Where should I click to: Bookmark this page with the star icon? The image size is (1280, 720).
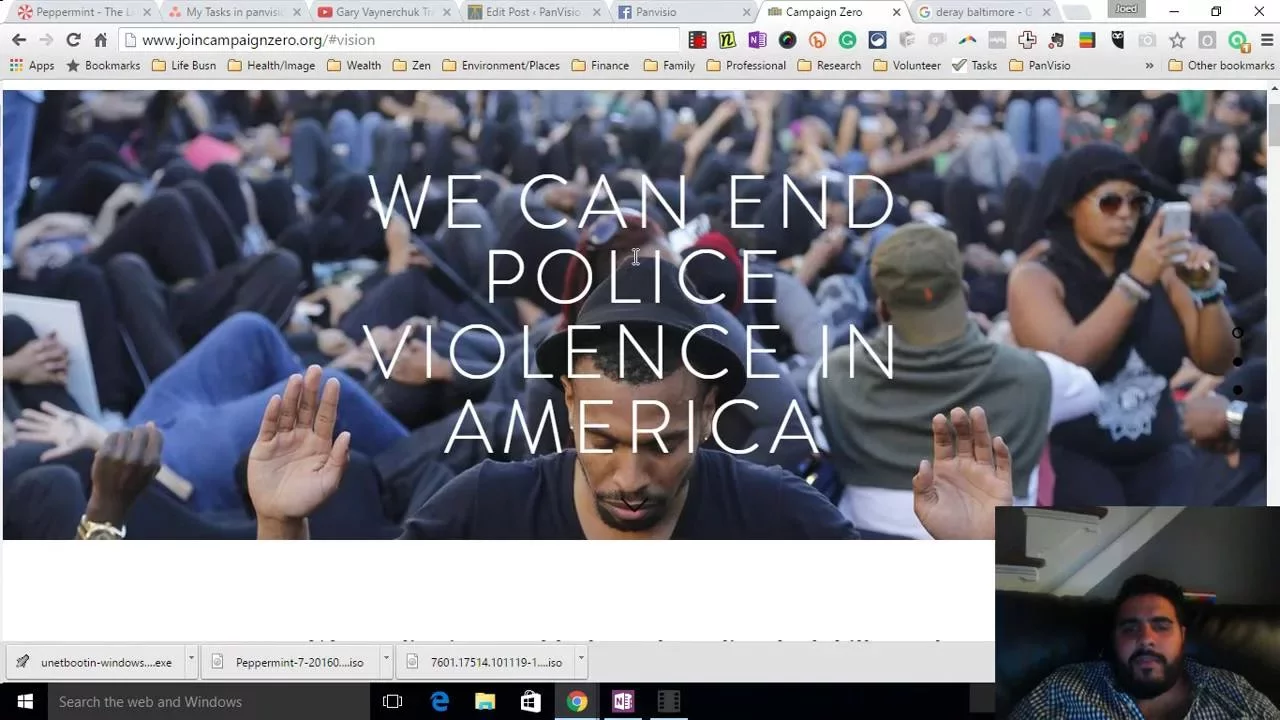point(1177,40)
